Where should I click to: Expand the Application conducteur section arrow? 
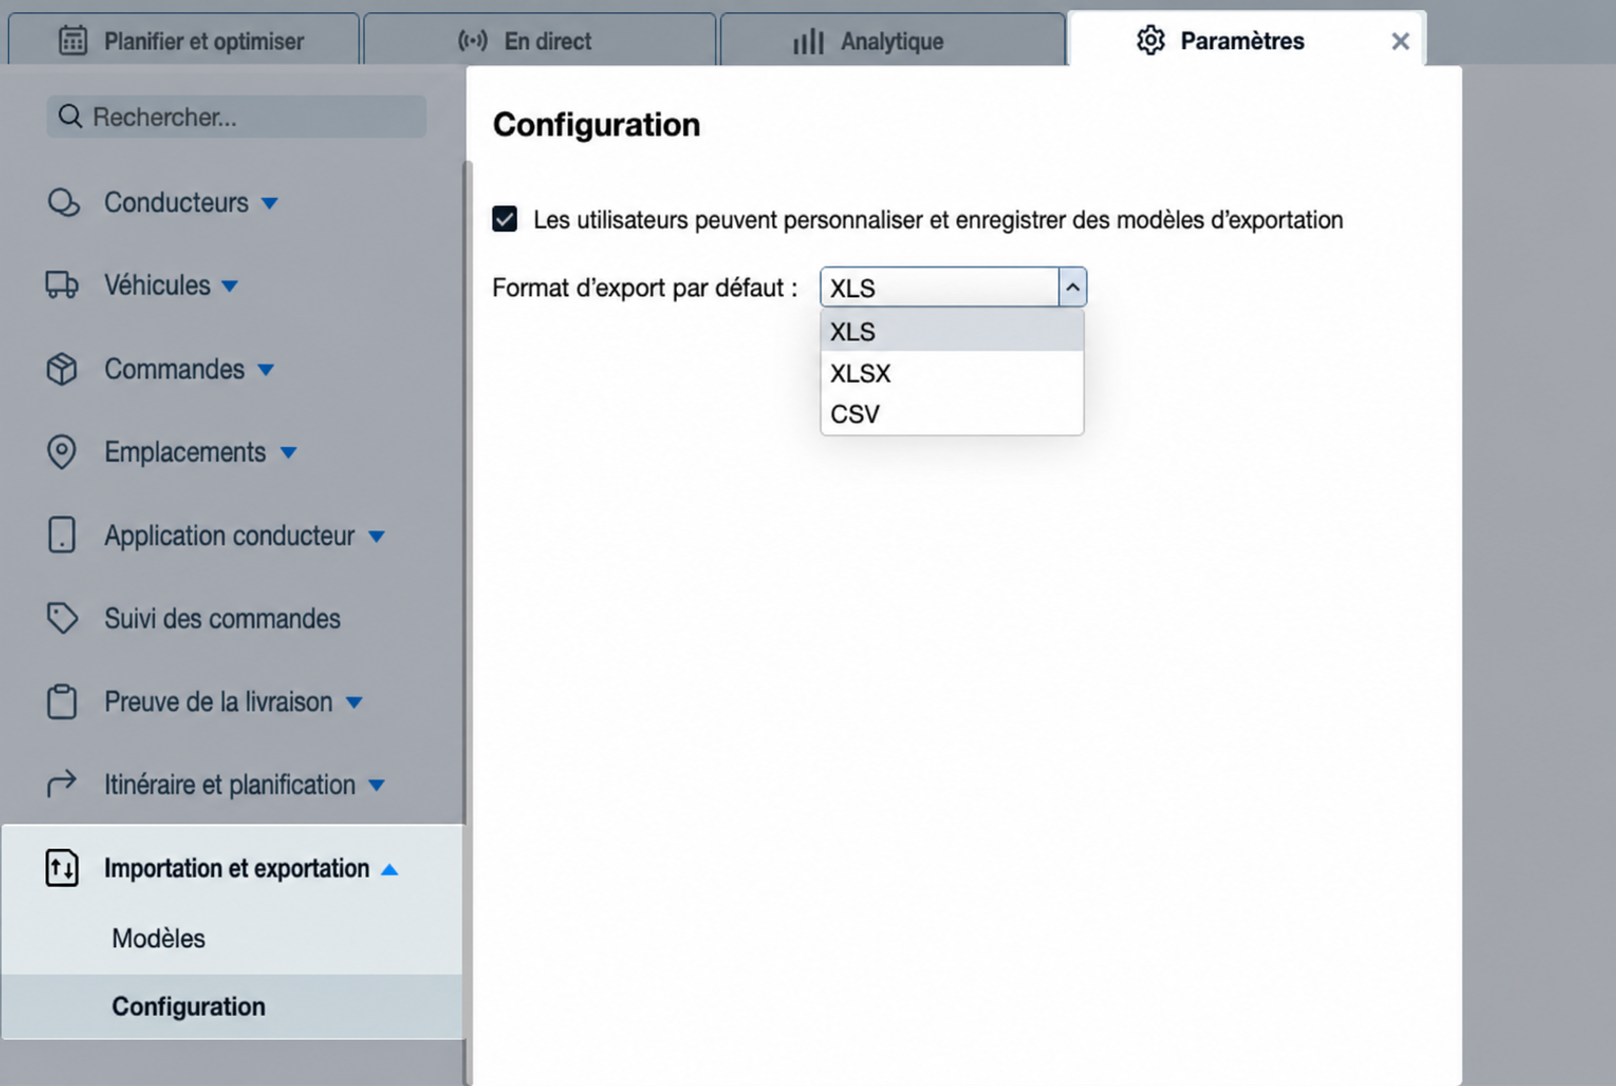point(377,537)
